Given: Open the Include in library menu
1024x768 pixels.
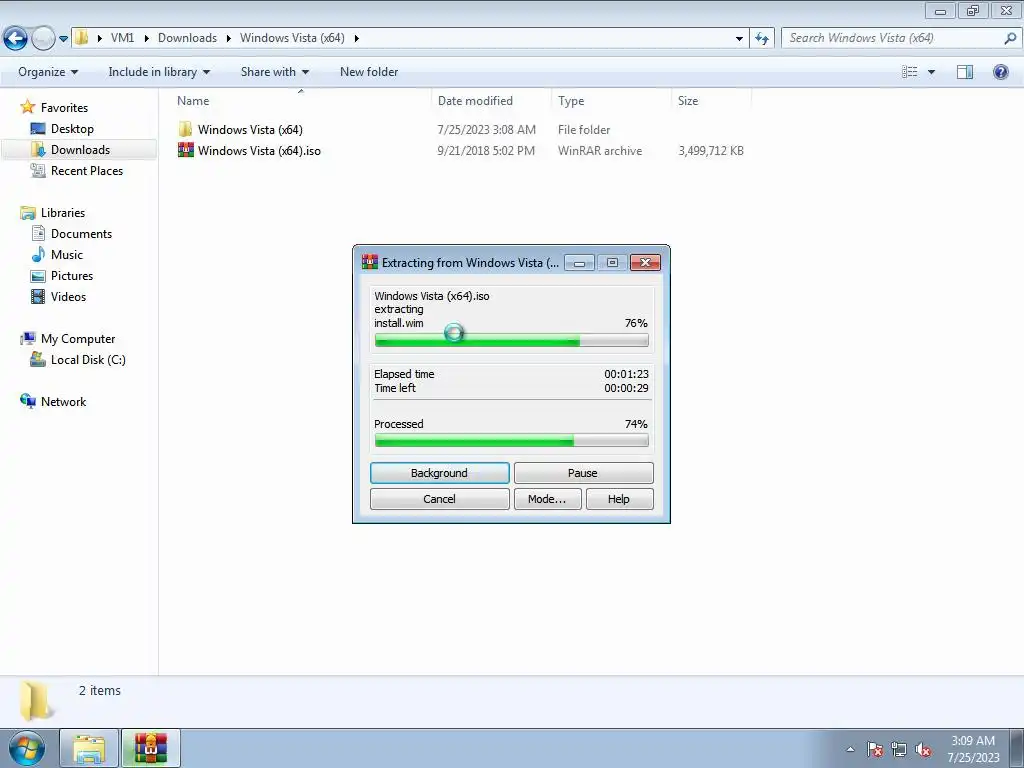Looking at the screenshot, I should tap(159, 72).
